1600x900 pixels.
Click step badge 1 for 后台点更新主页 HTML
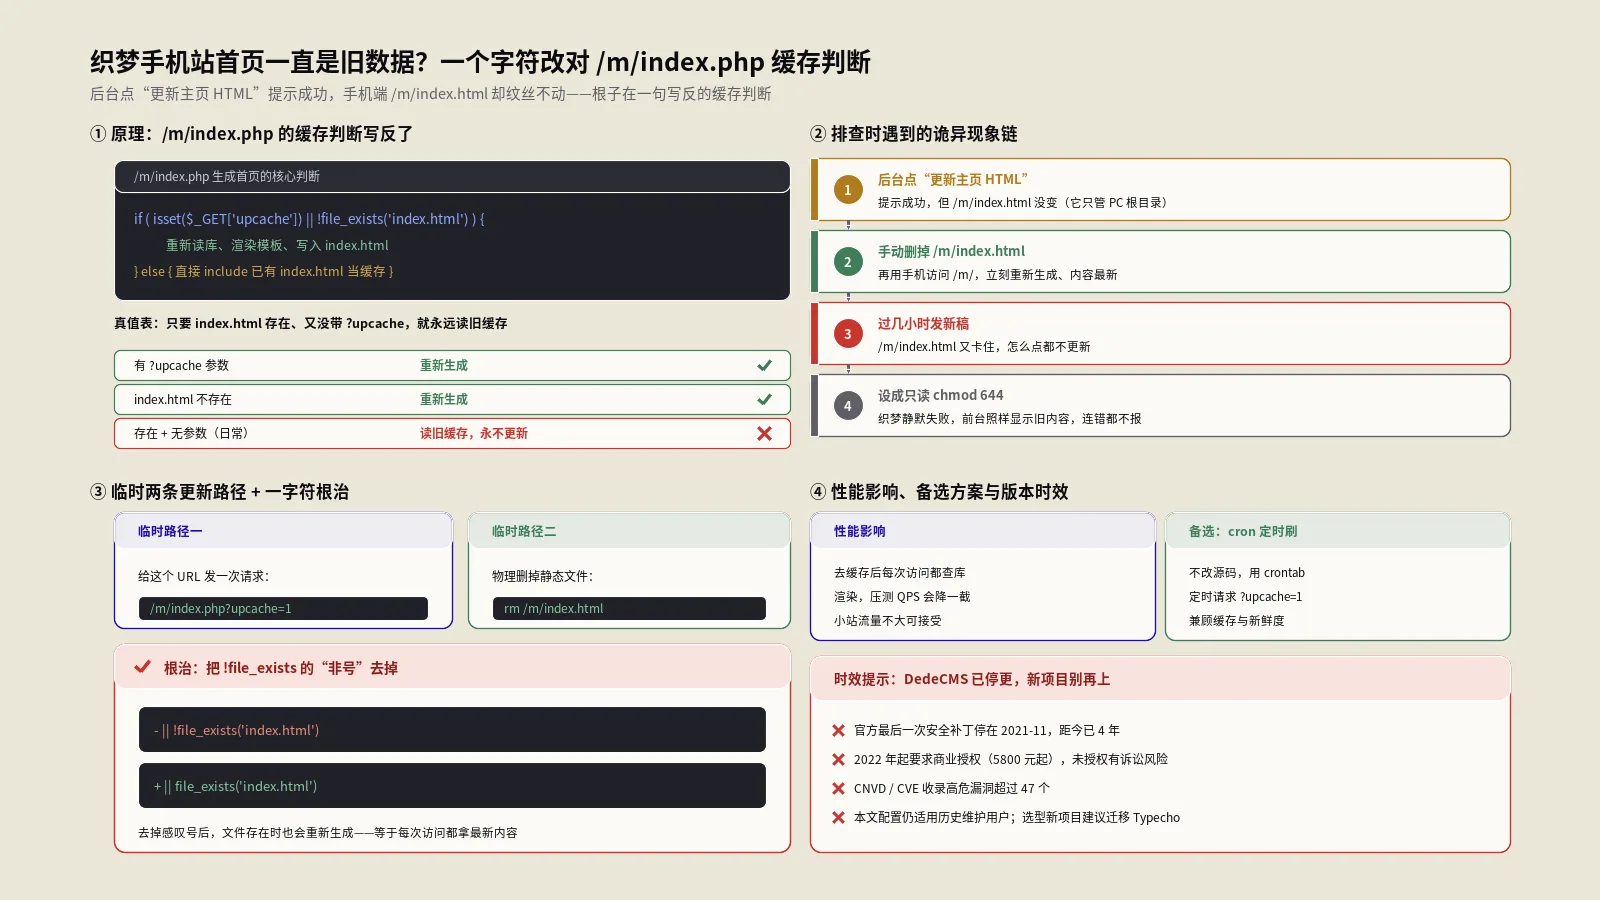click(848, 190)
